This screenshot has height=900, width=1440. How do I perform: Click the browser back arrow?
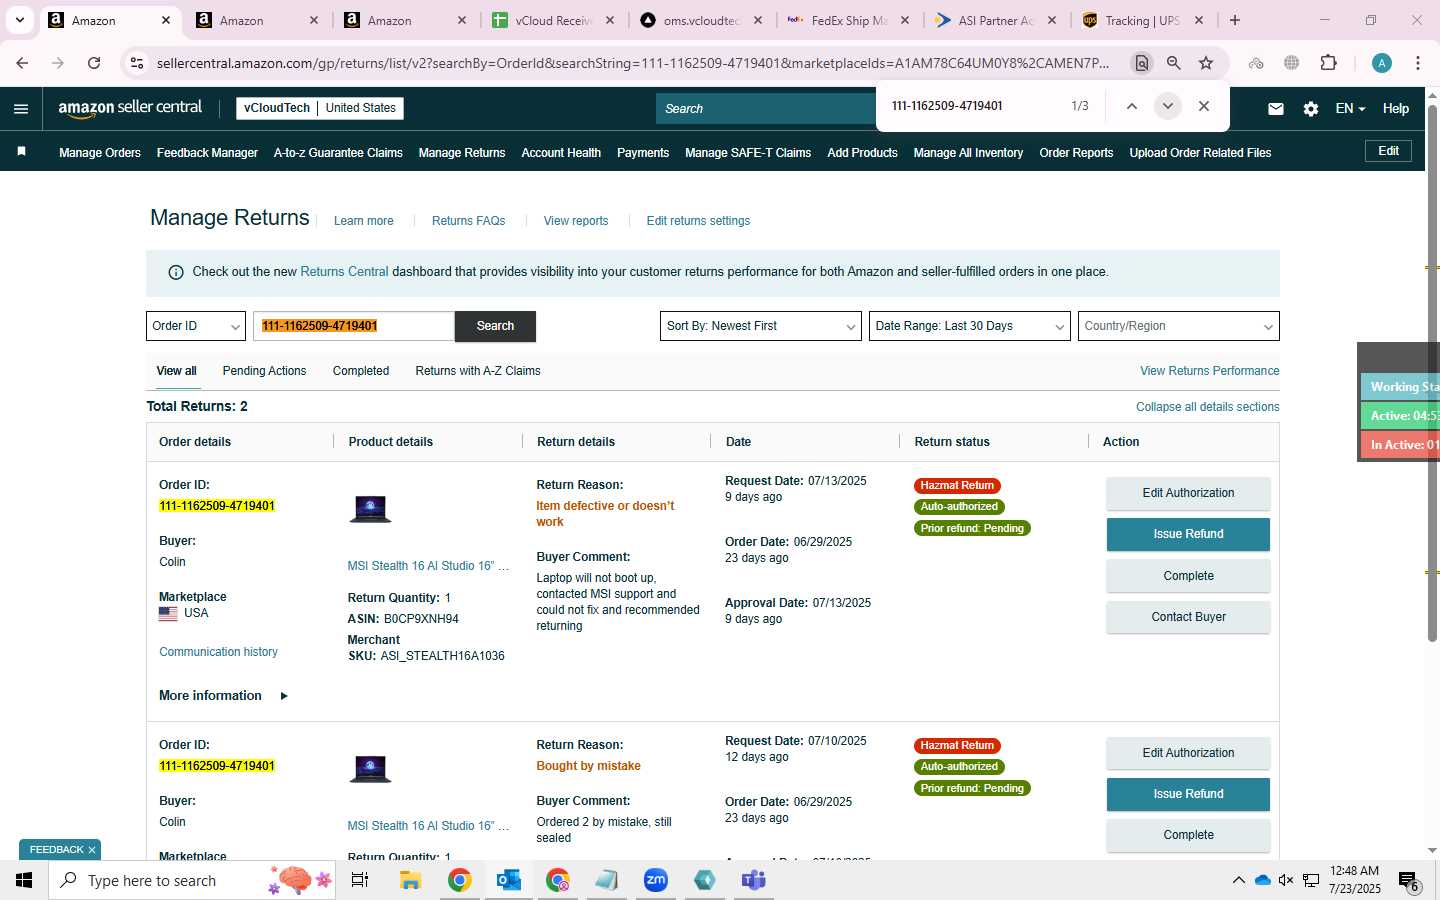(x=22, y=63)
